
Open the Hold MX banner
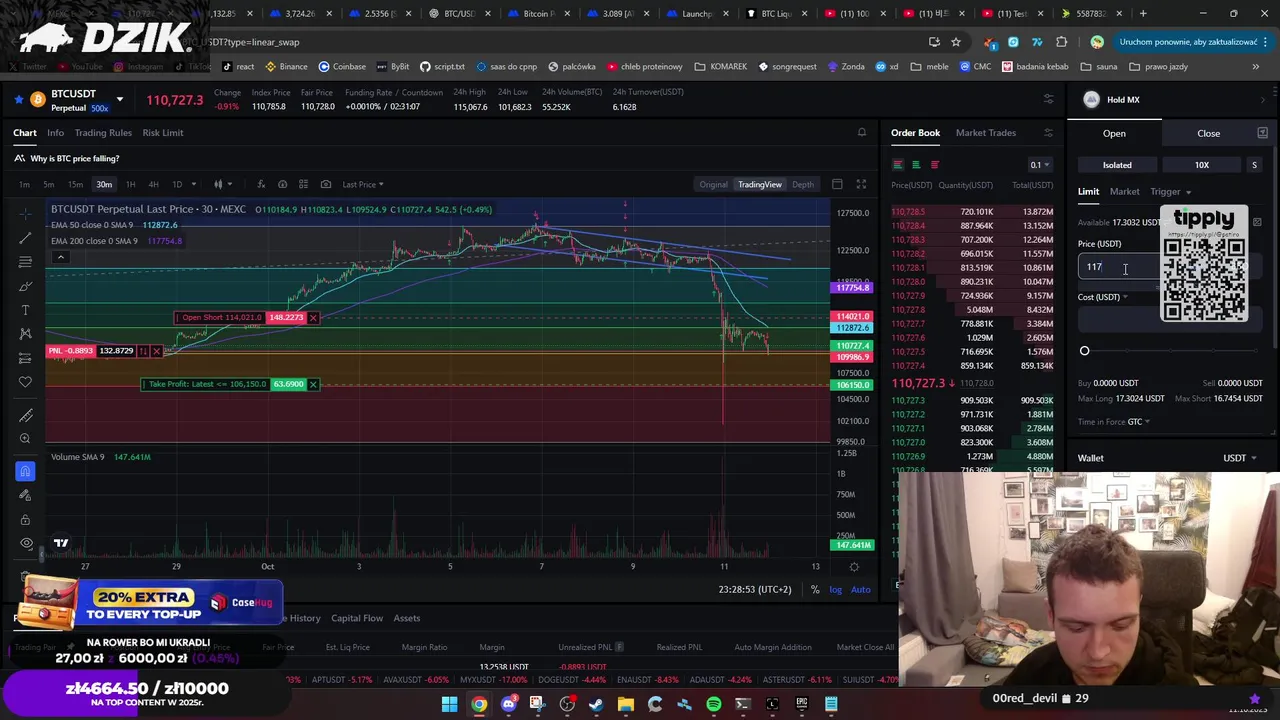[1173, 99]
